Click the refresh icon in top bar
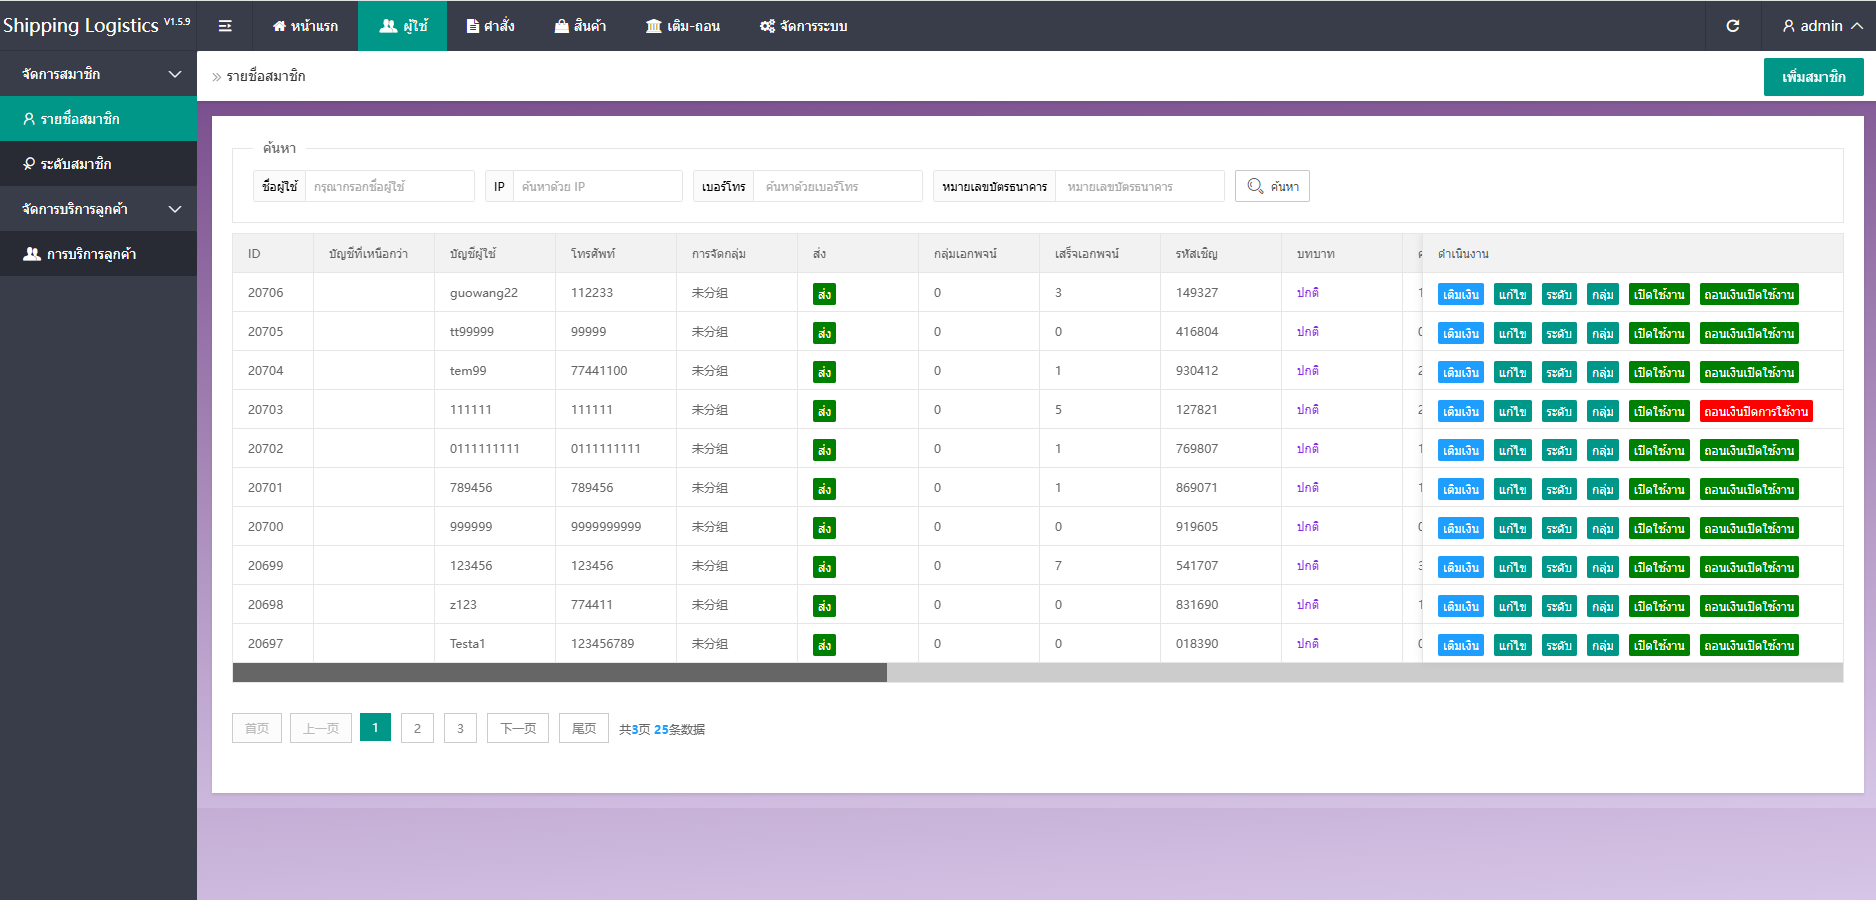This screenshot has width=1876, height=900. pyautogui.click(x=1733, y=26)
